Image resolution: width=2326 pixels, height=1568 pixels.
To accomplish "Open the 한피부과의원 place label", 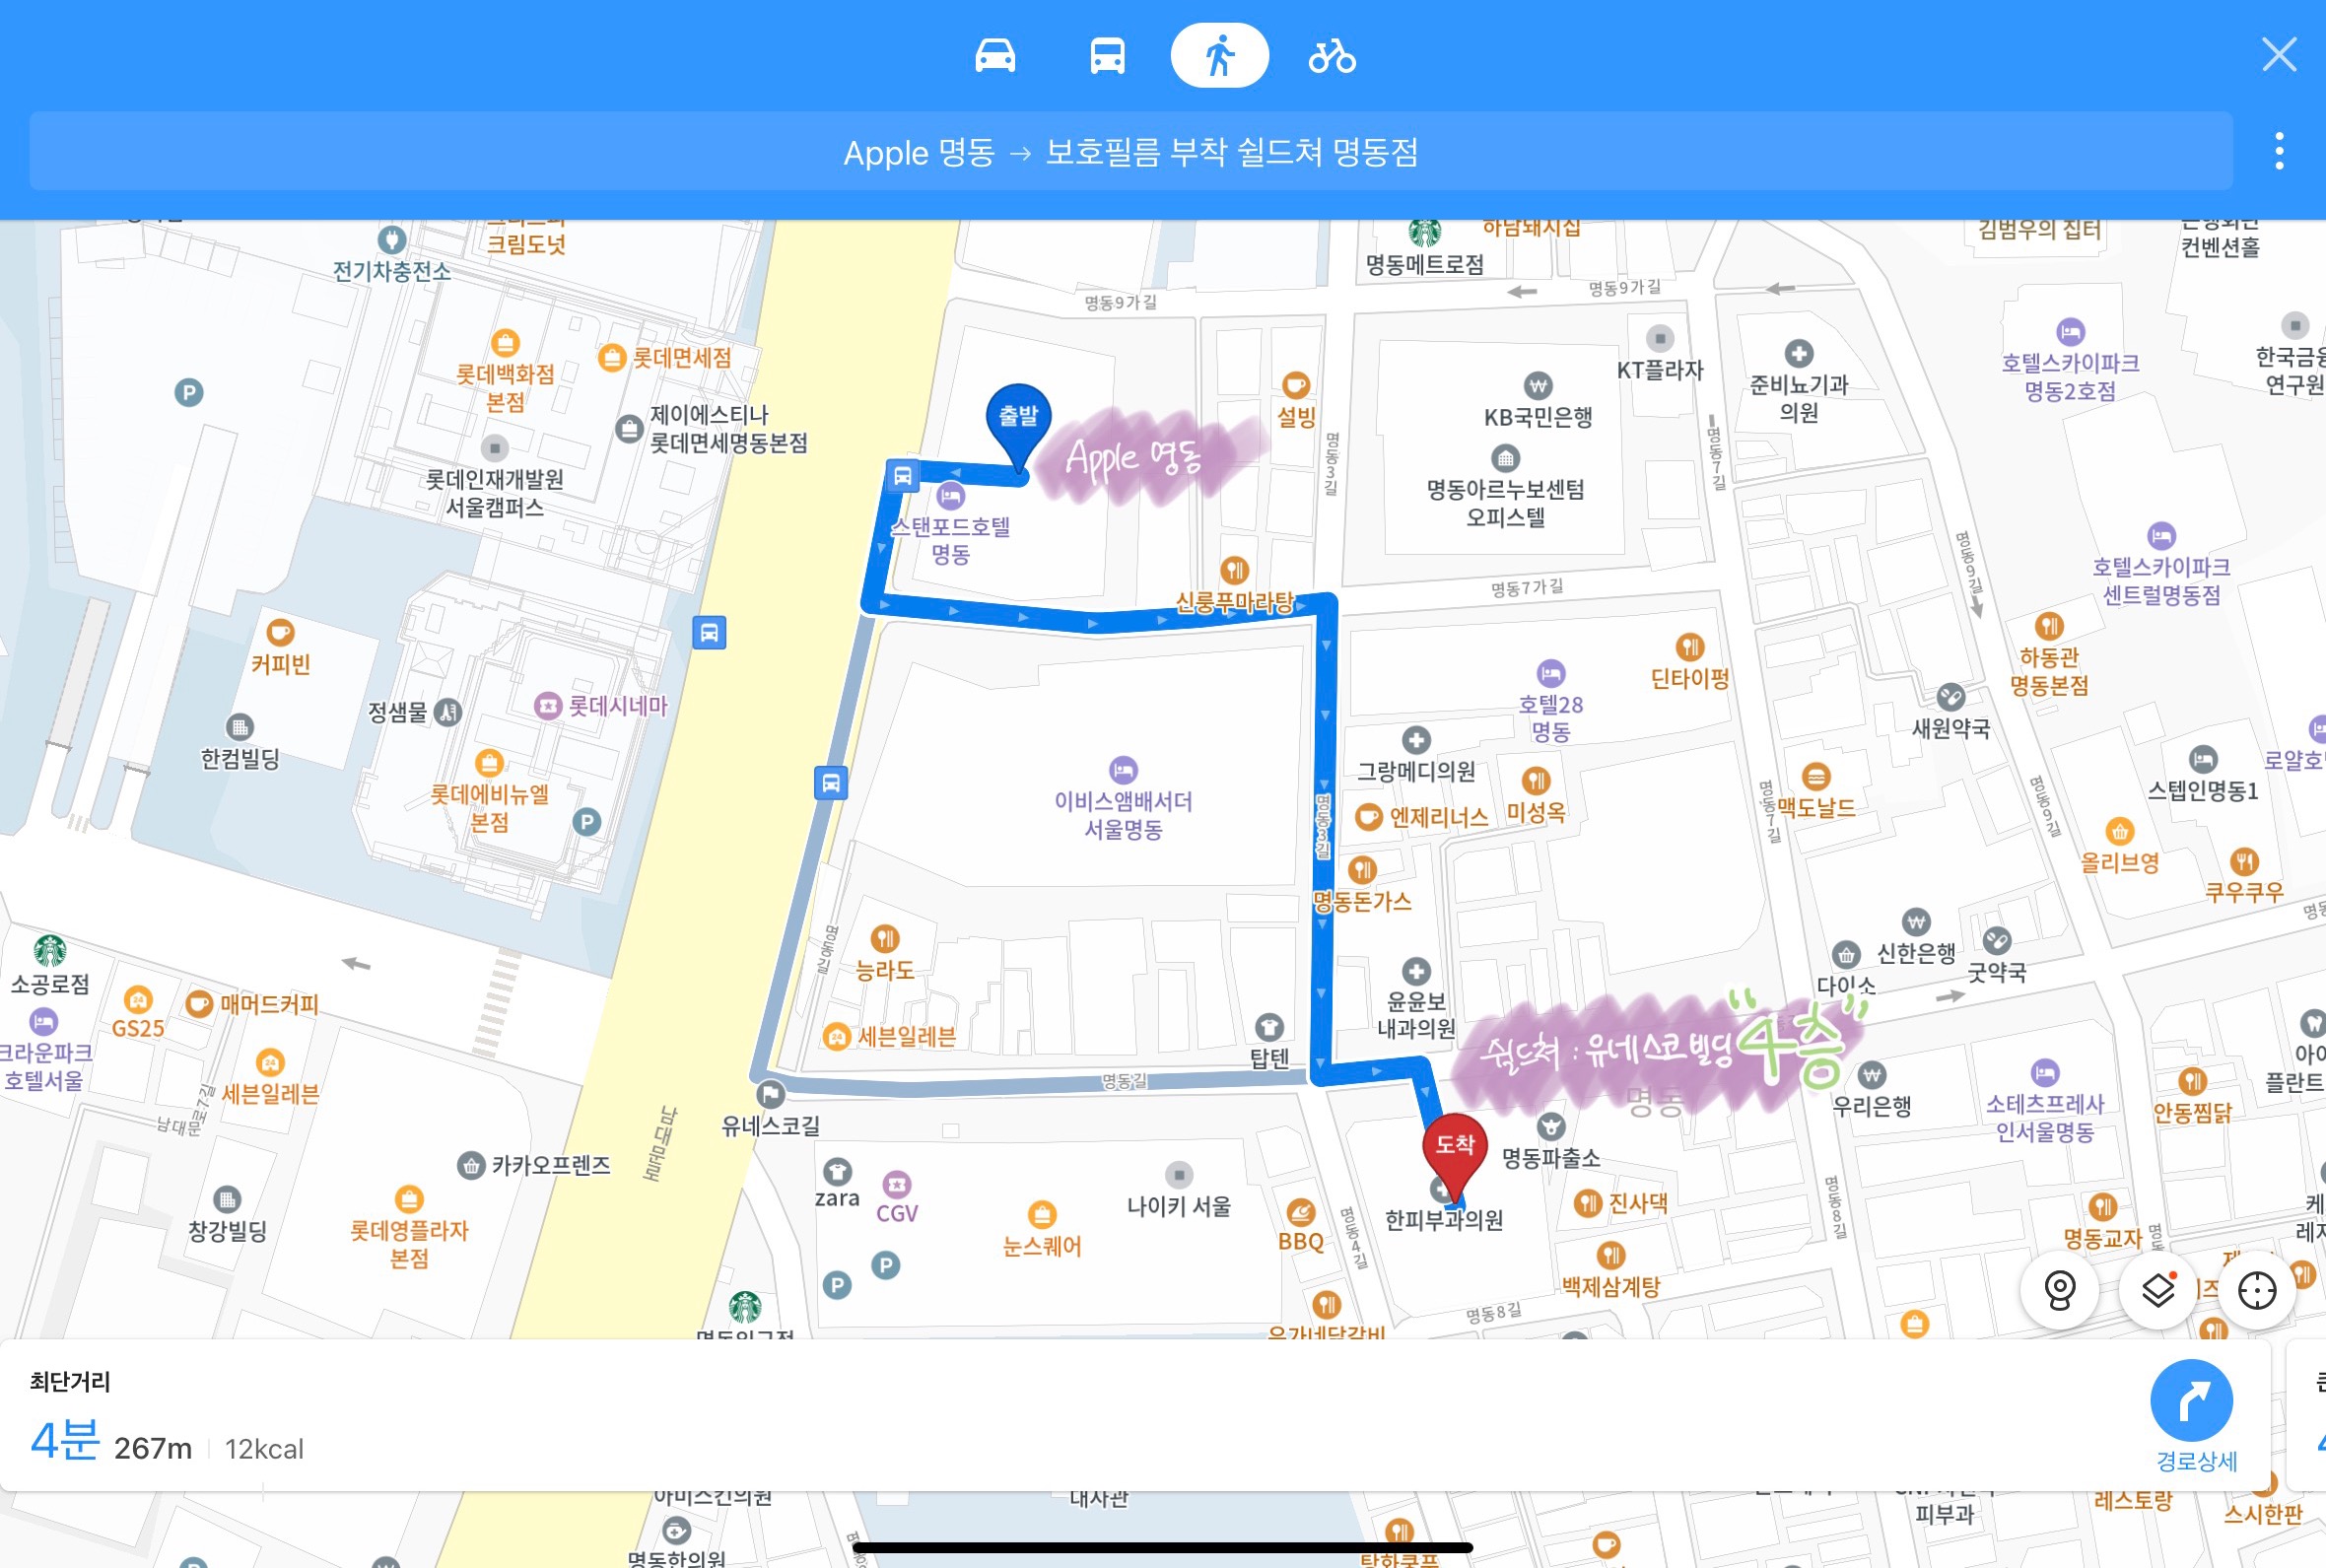I will (x=1443, y=1220).
